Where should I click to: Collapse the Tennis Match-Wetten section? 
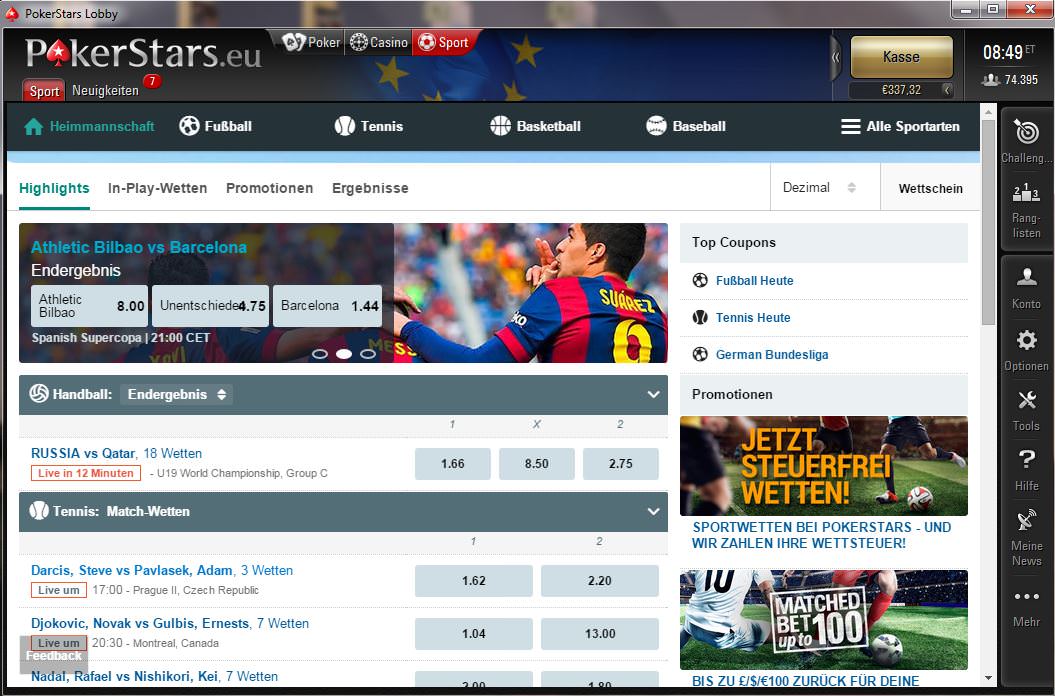(653, 511)
